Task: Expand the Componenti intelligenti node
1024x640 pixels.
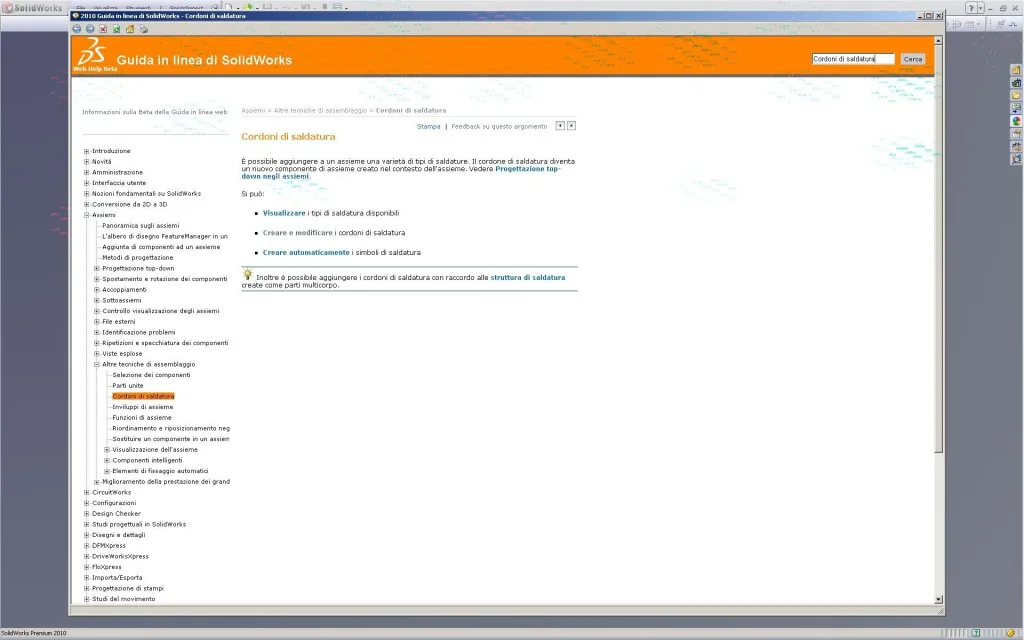Action: click(107, 460)
